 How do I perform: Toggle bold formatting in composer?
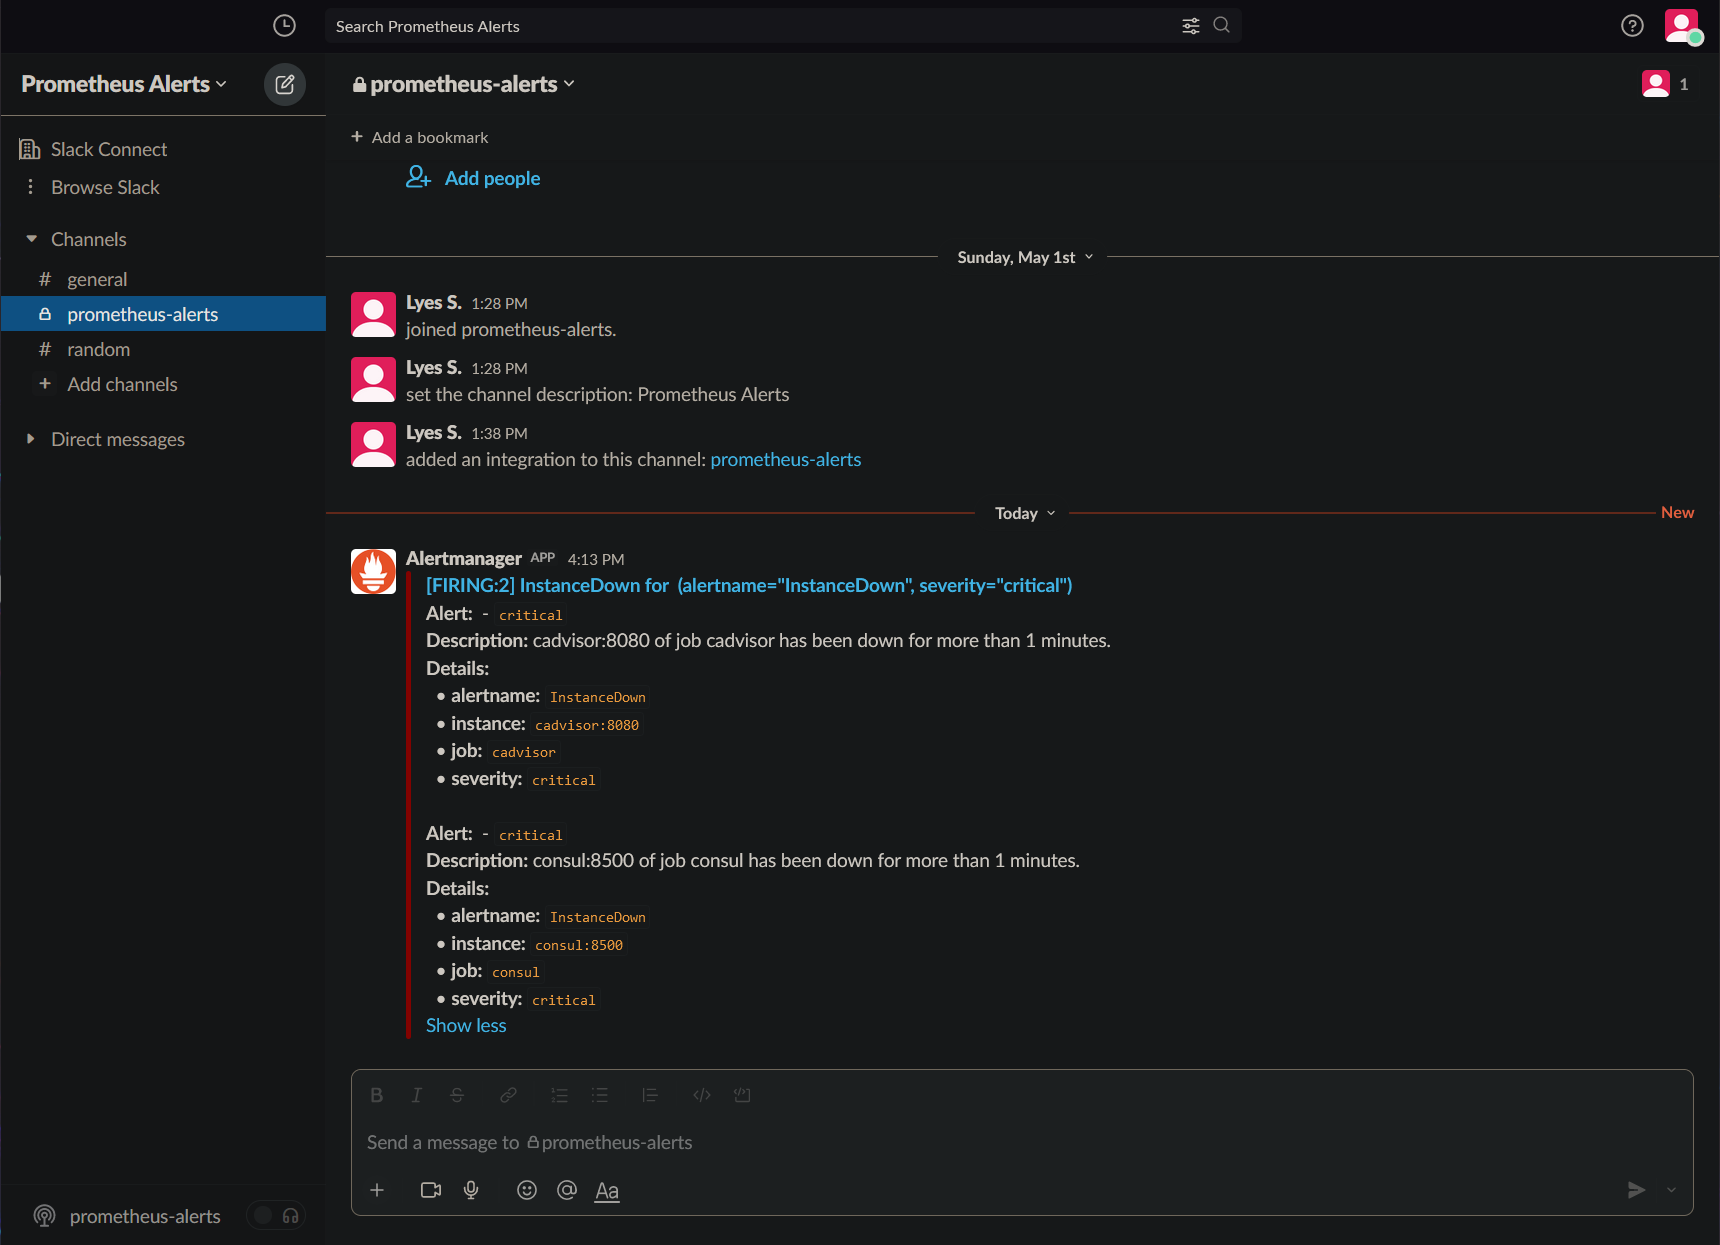point(377,1095)
